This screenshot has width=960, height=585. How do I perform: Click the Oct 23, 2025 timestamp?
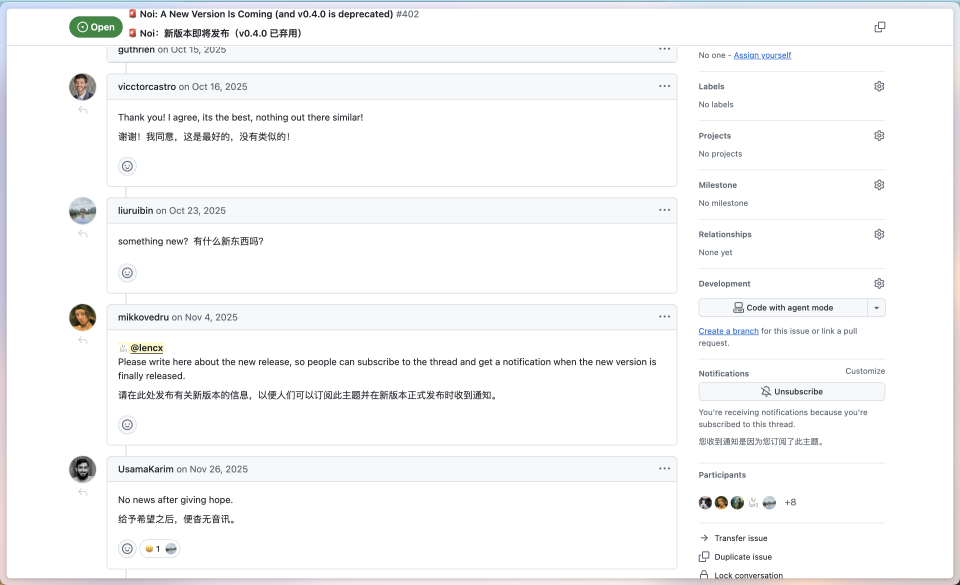(197, 211)
